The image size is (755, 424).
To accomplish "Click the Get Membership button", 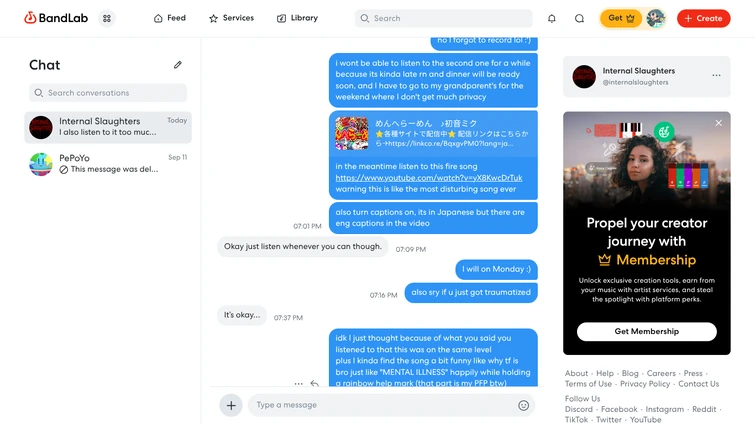I will pyautogui.click(x=647, y=331).
